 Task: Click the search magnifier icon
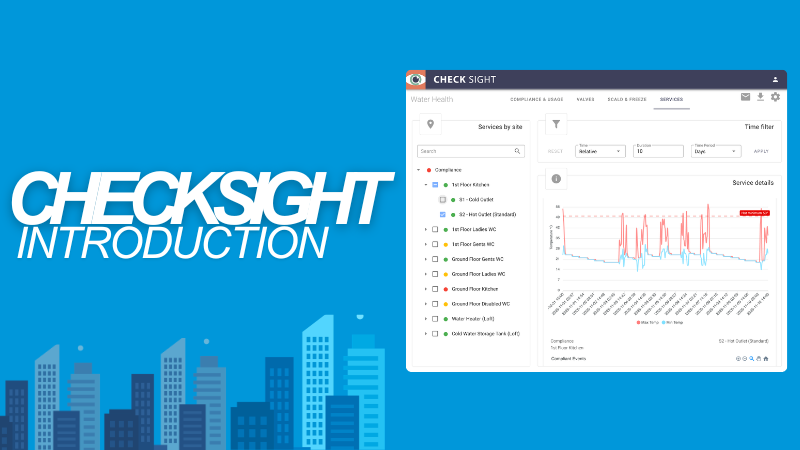point(518,151)
